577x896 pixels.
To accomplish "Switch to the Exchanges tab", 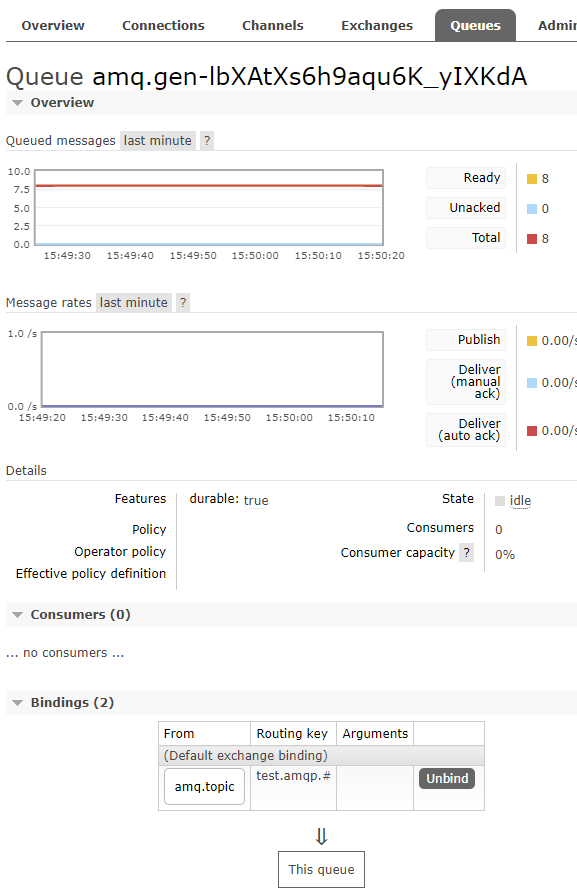I will click(377, 26).
